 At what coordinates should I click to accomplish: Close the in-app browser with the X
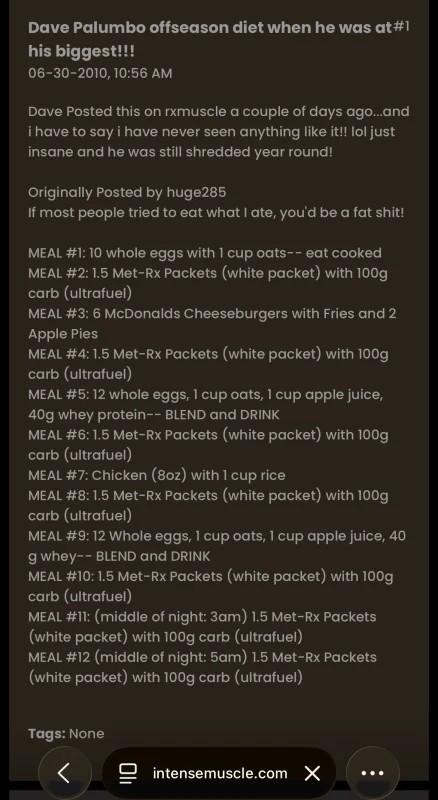(x=312, y=773)
